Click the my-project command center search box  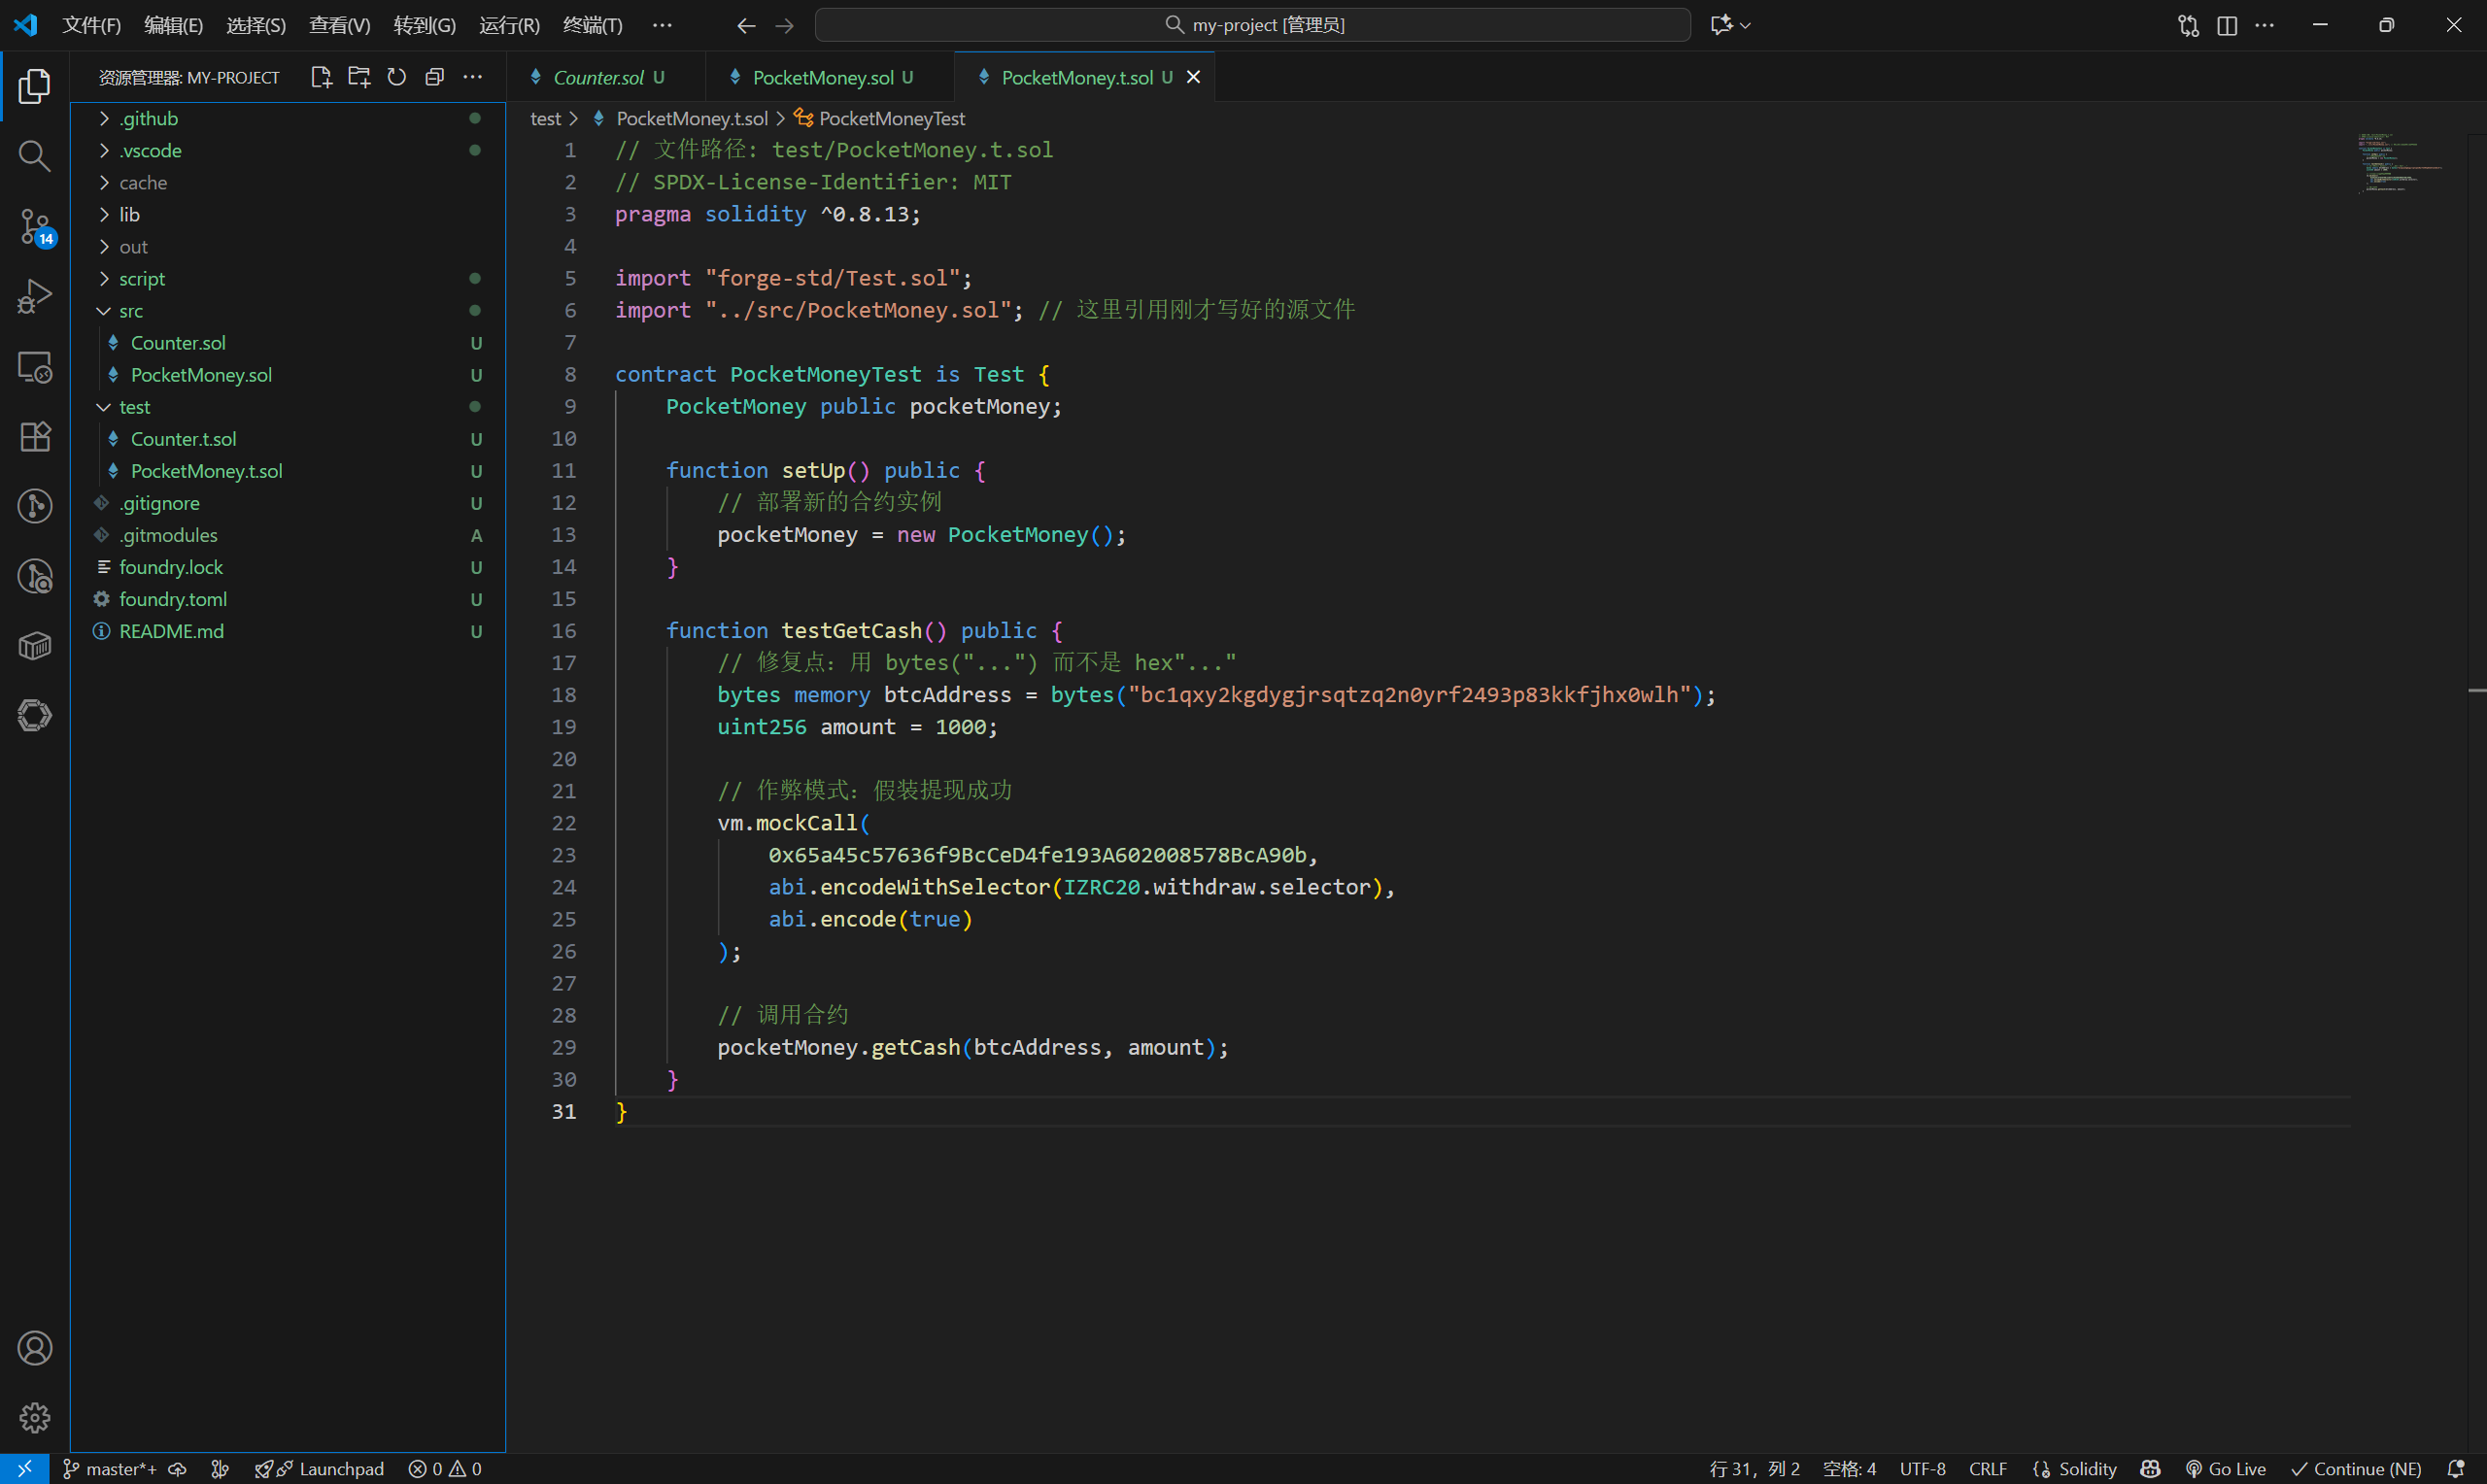pos(1252,25)
